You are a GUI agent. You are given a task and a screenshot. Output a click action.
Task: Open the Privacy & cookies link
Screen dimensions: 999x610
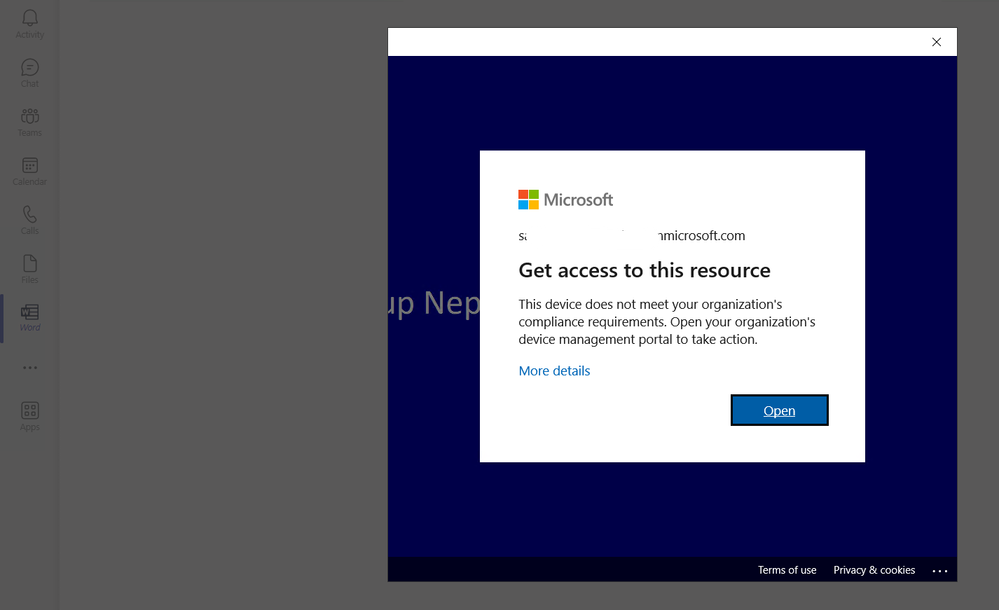874,570
